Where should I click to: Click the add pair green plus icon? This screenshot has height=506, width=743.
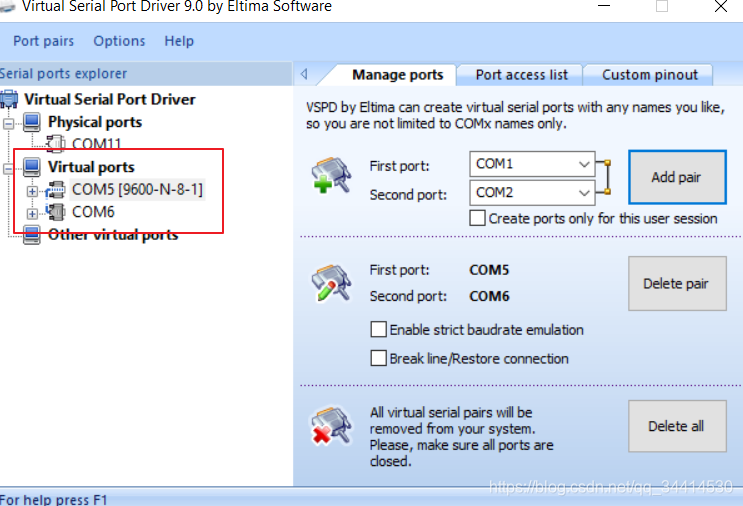[x=331, y=175]
